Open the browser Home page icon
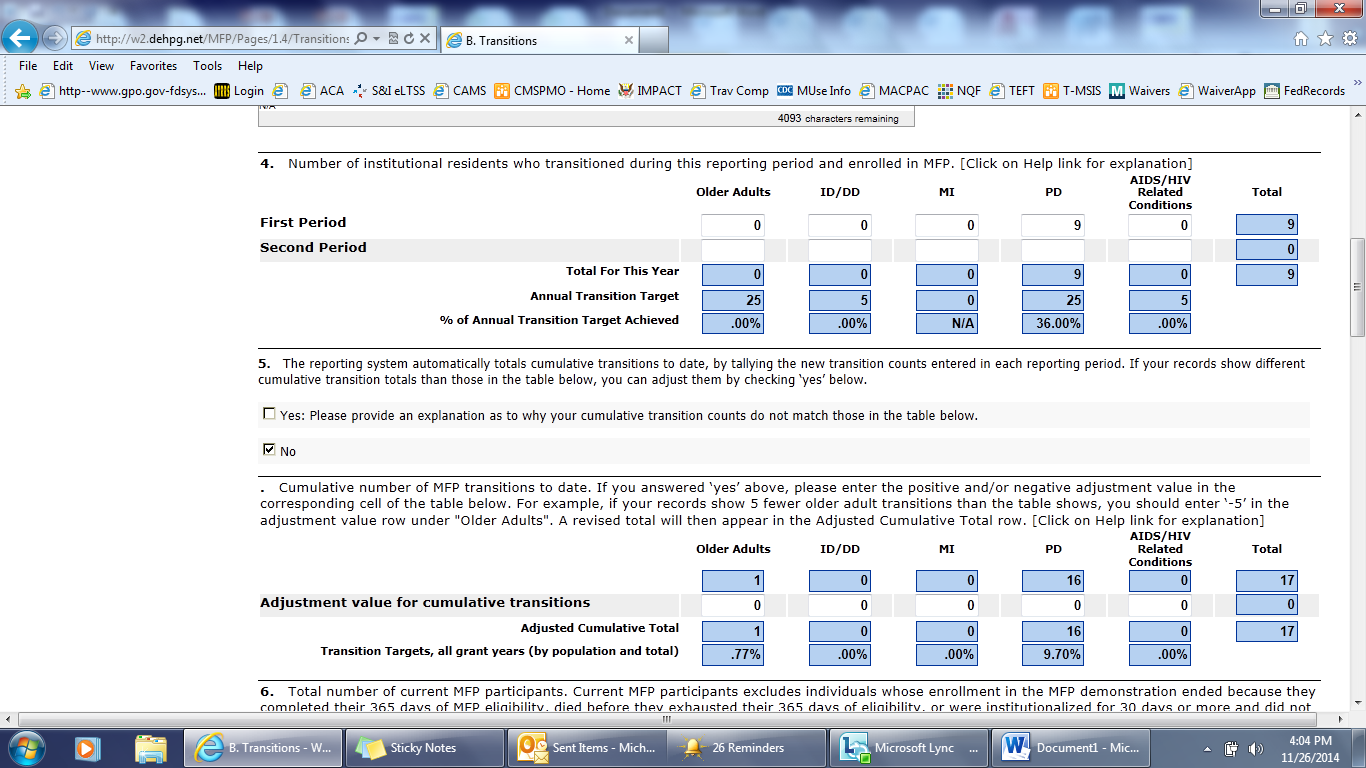This screenshot has width=1366, height=768. 1301,39
